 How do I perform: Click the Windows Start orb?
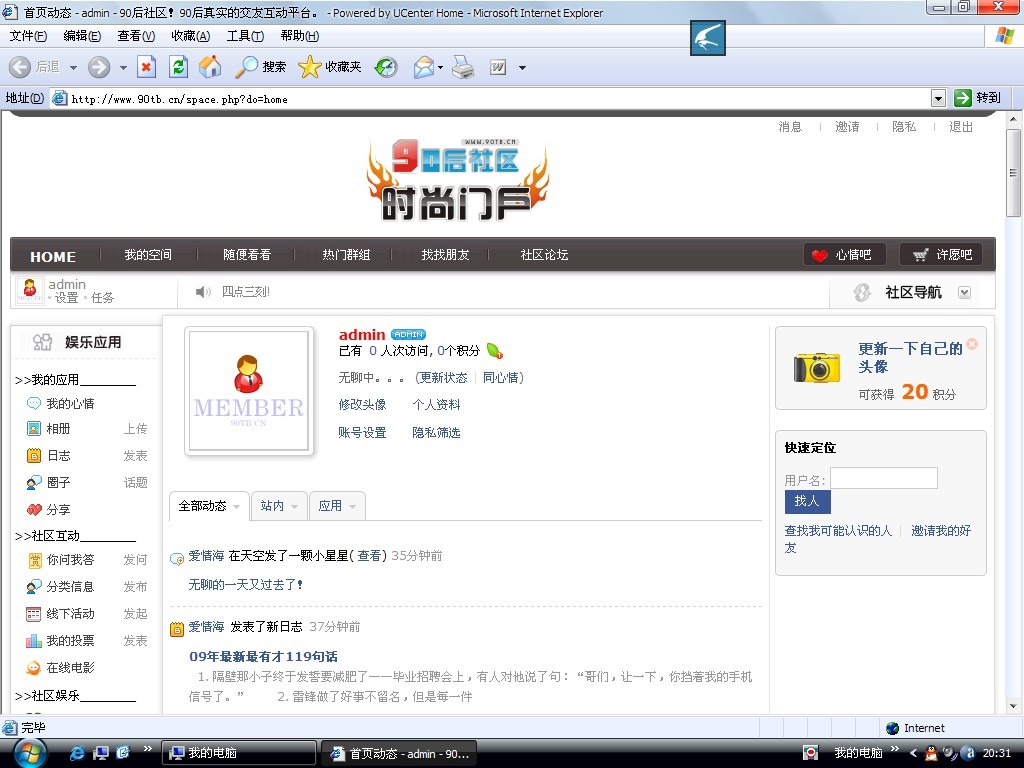click(30, 752)
